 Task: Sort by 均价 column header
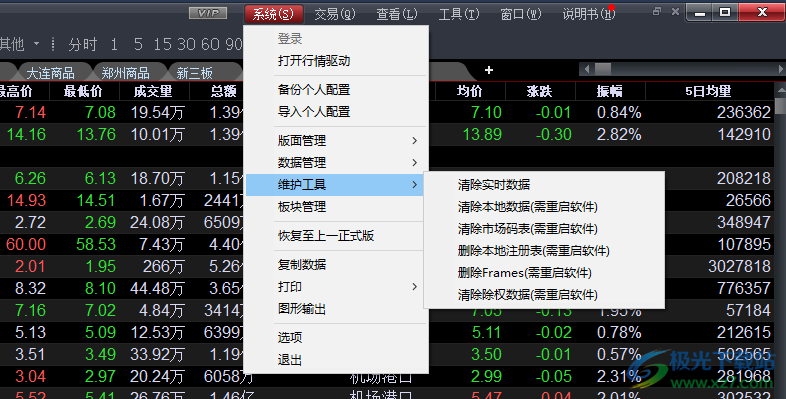470,91
